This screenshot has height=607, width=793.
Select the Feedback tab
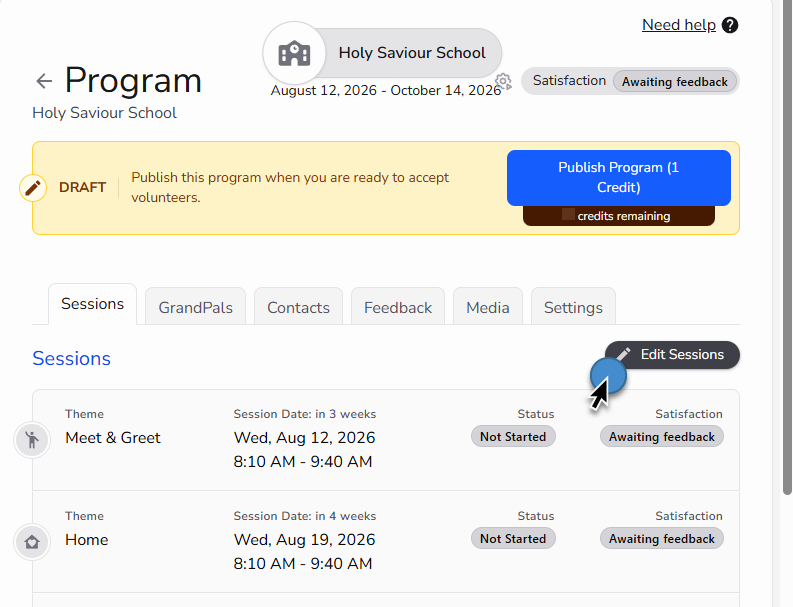[398, 307]
